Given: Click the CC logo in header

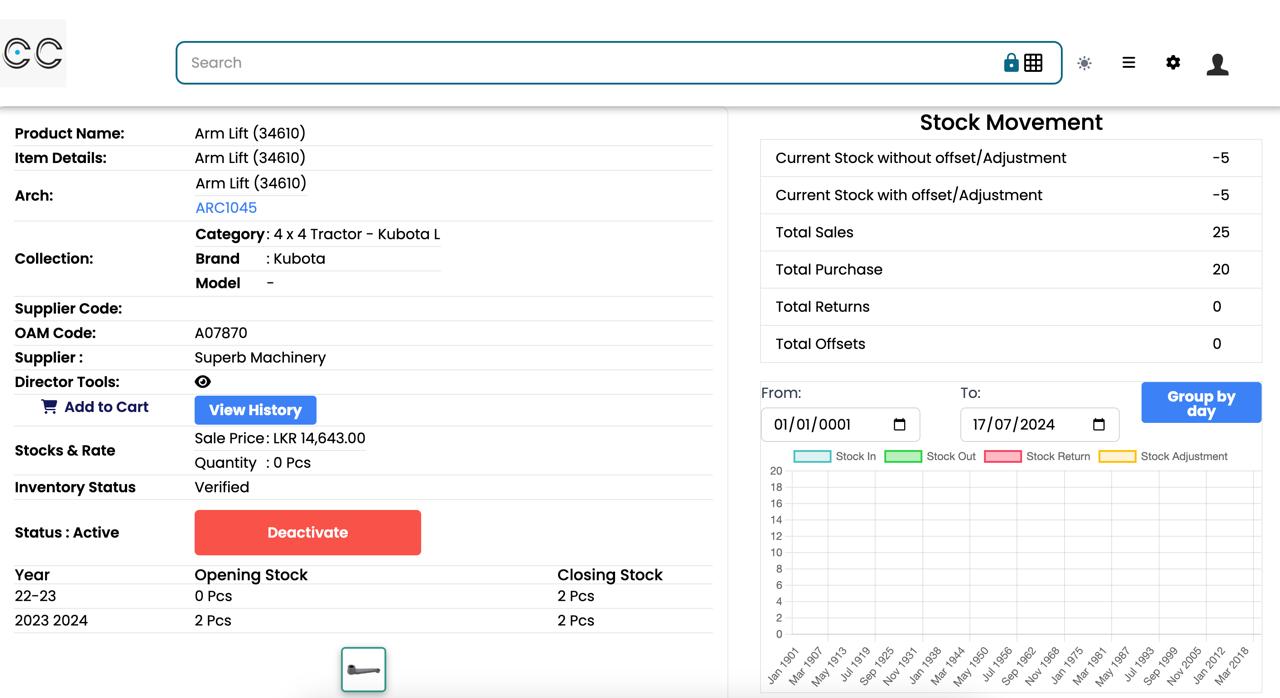Looking at the screenshot, I should pyautogui.click(x=33, y=53).
